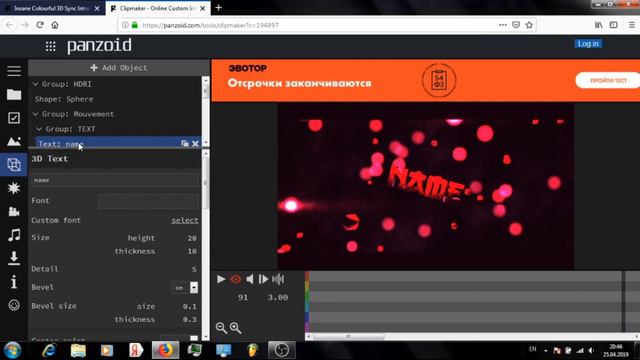Image resolution: width=640 pixels, height=360 pixels.
Task: Edit the Size height value 20
Action: (x=192, y=238)
